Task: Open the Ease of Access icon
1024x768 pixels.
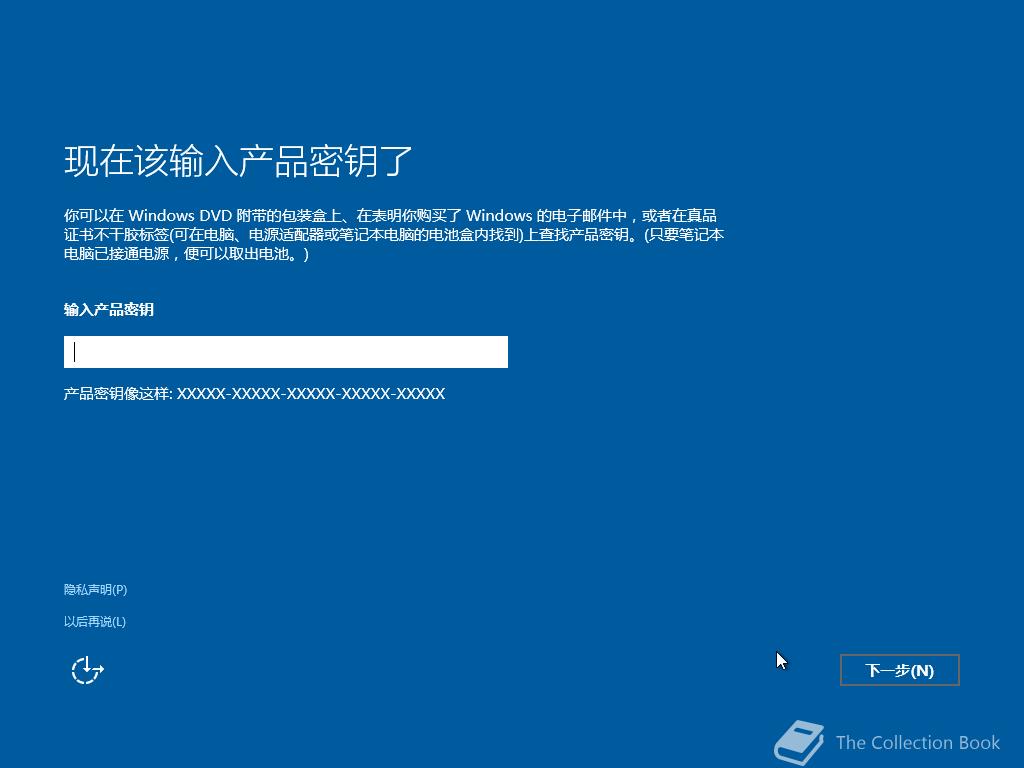Action: [87, 670]
